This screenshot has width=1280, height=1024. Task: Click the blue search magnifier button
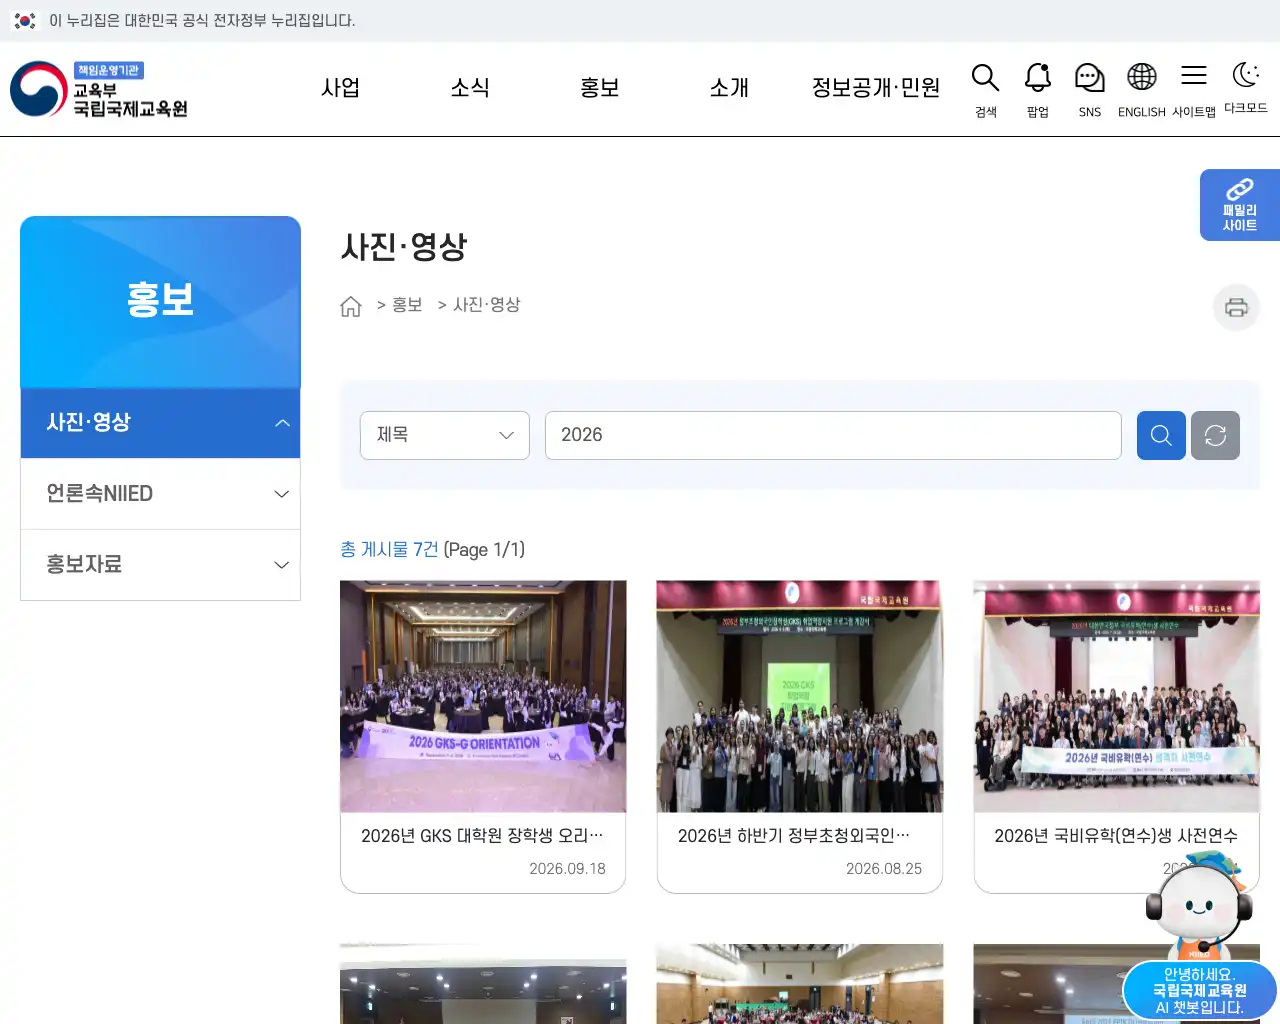[1161, 435]
